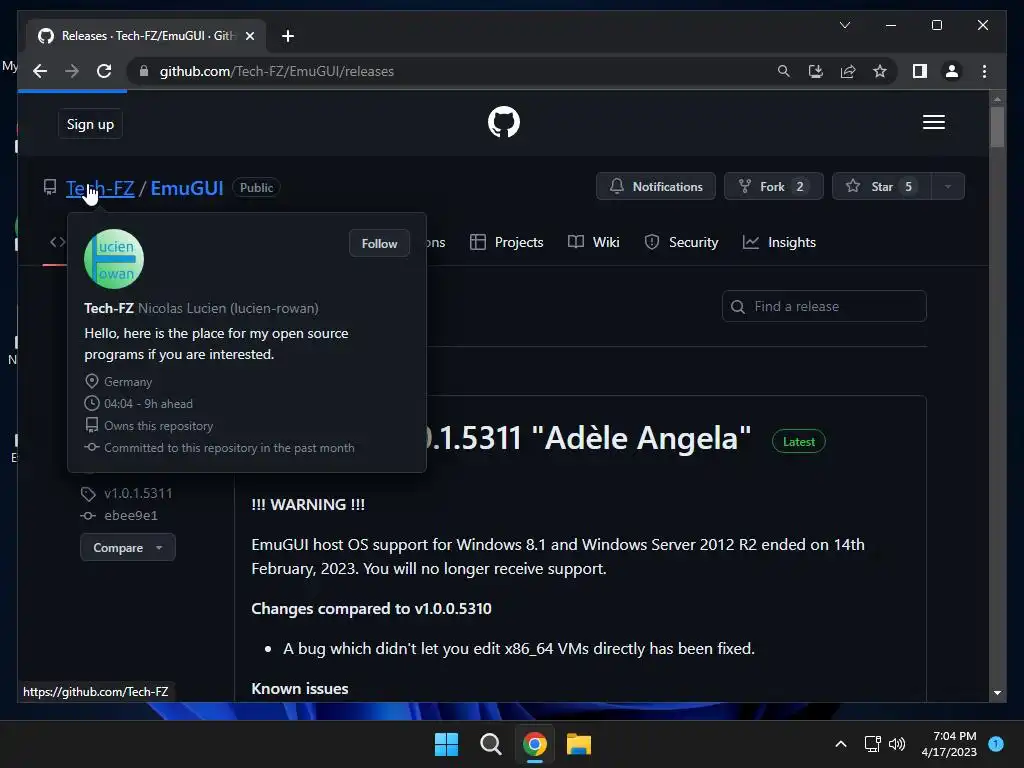Viewport: 1024px width, 768px height.
Task: Star the EmuGUI repository
Action: point(882,187)
